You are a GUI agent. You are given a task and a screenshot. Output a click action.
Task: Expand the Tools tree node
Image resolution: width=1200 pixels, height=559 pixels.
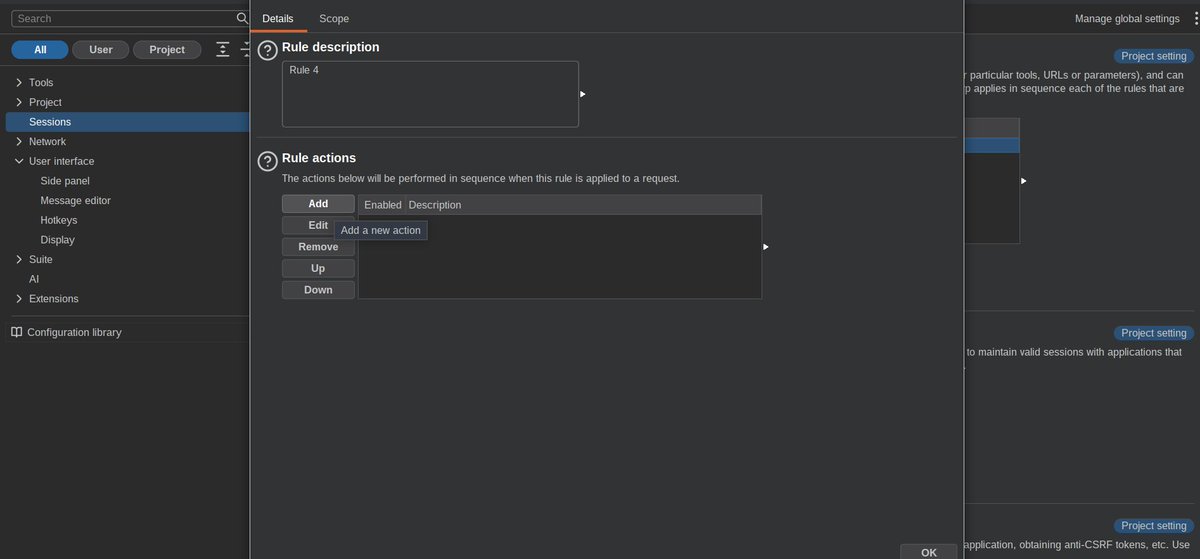point(19,82)
